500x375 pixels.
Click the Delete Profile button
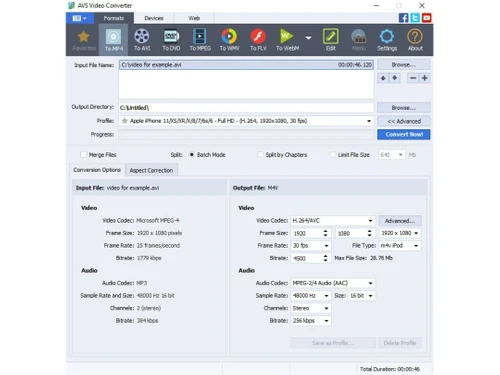(400, 343)
